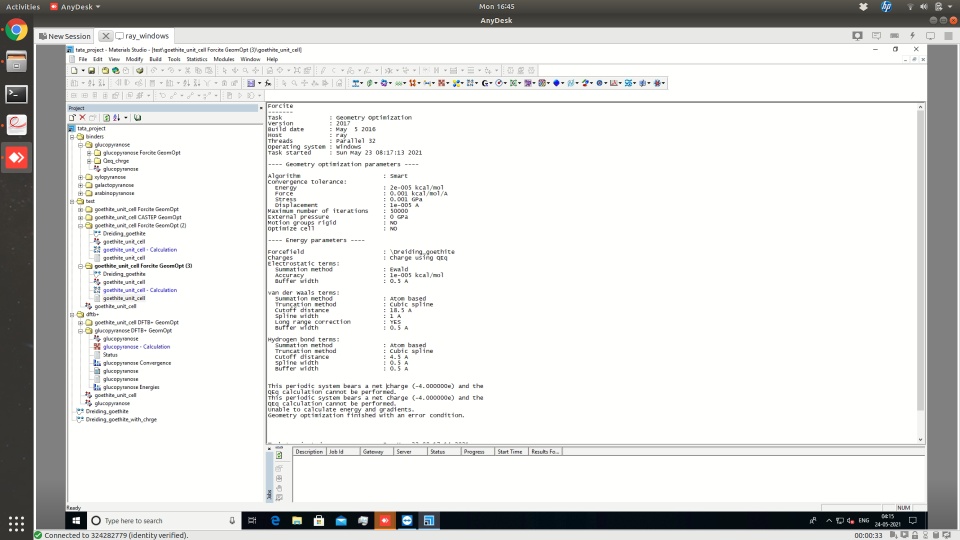Open the Window menu

click(250, 59)
